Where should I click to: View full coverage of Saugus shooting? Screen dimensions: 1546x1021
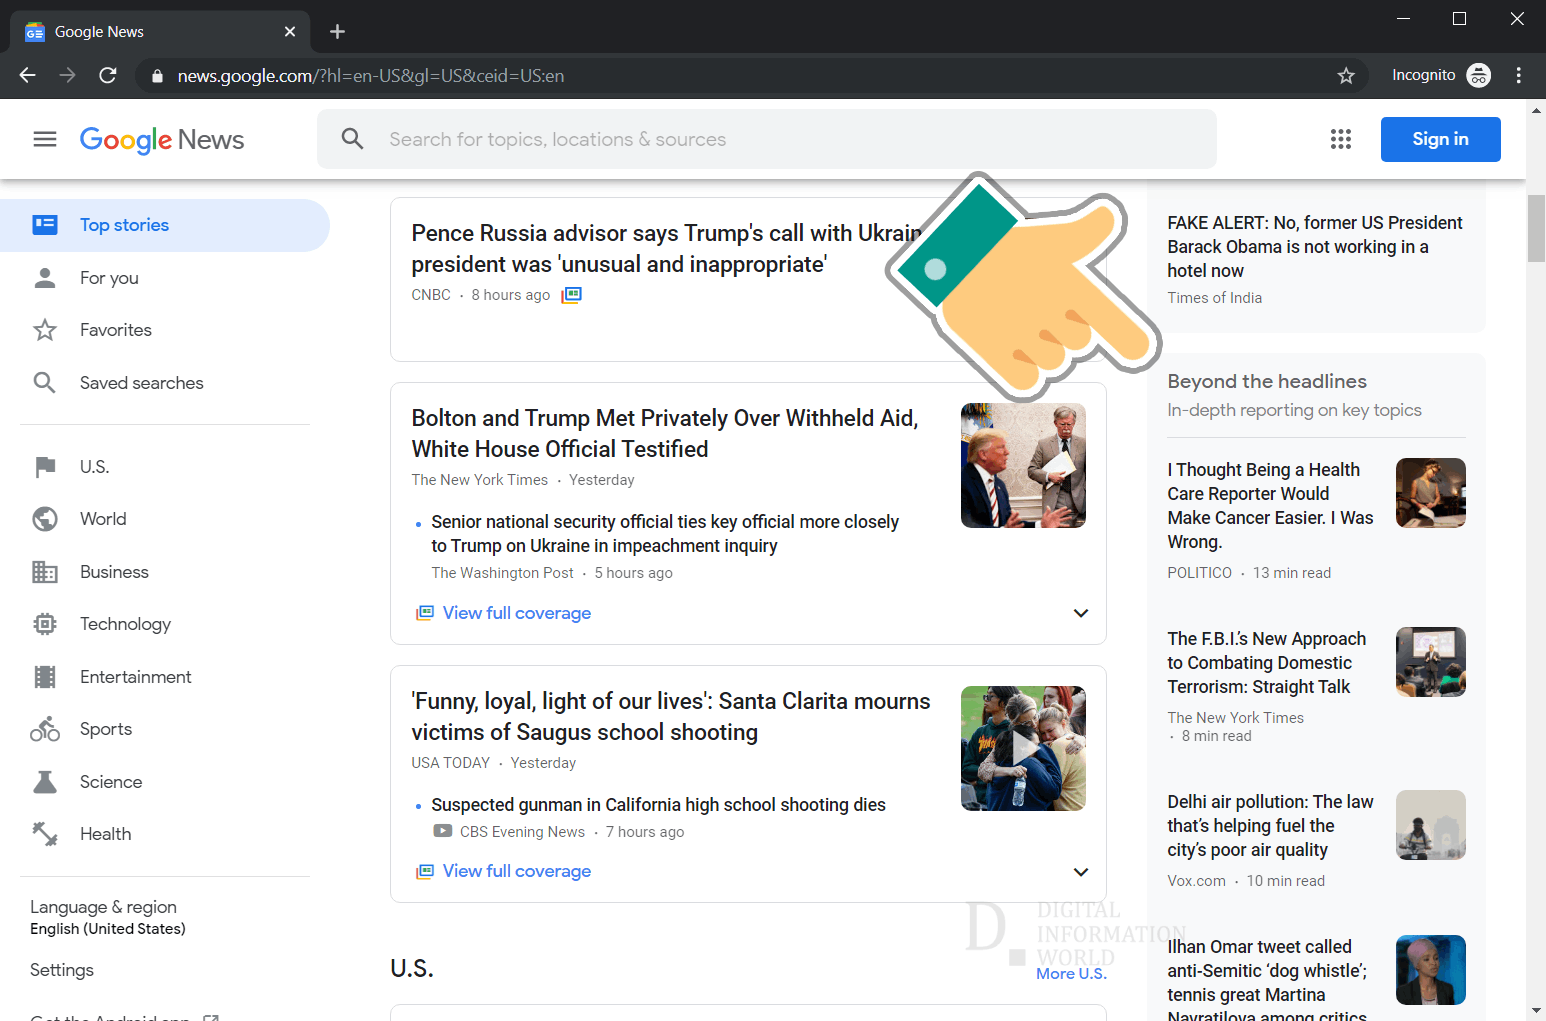(x=516, y=871)
